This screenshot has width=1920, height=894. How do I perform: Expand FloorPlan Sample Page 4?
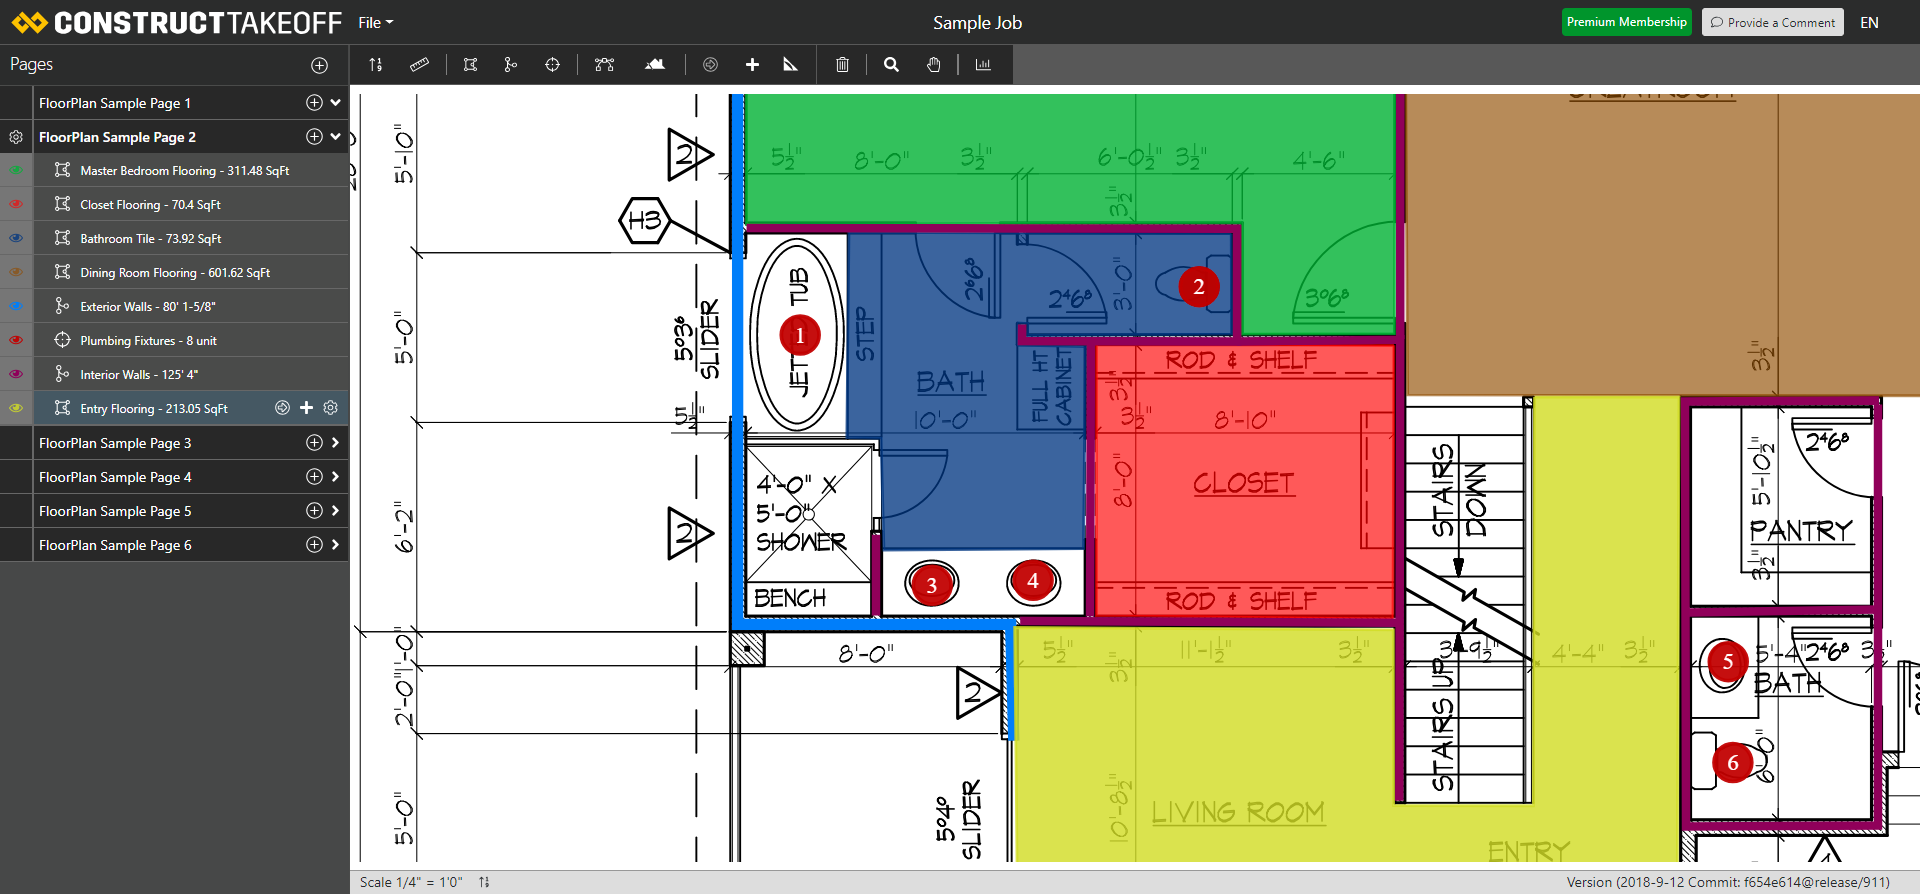(336, 477)
